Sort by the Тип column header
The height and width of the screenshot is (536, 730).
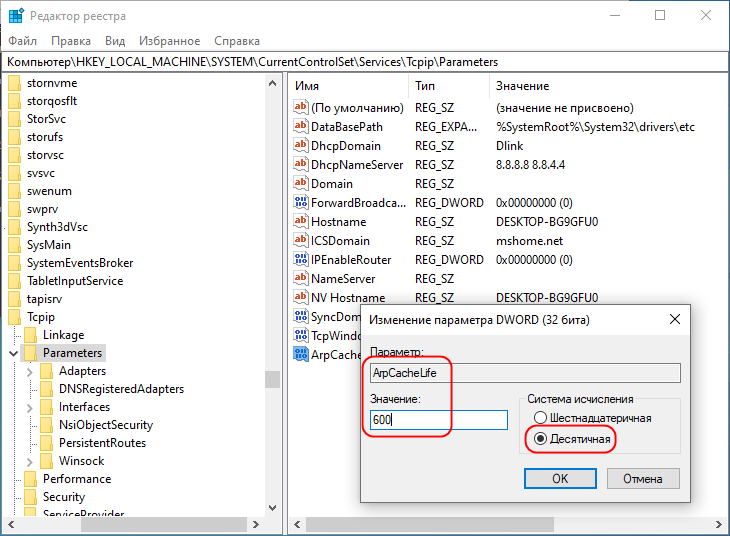[449, 86]
